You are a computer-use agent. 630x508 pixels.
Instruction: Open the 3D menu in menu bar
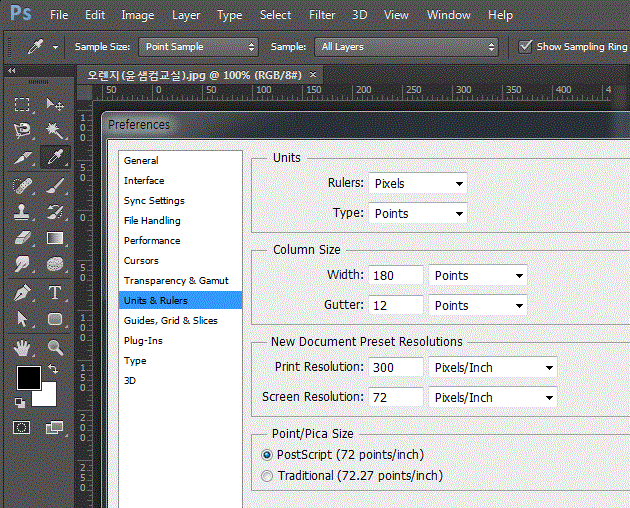click(360, 15)
